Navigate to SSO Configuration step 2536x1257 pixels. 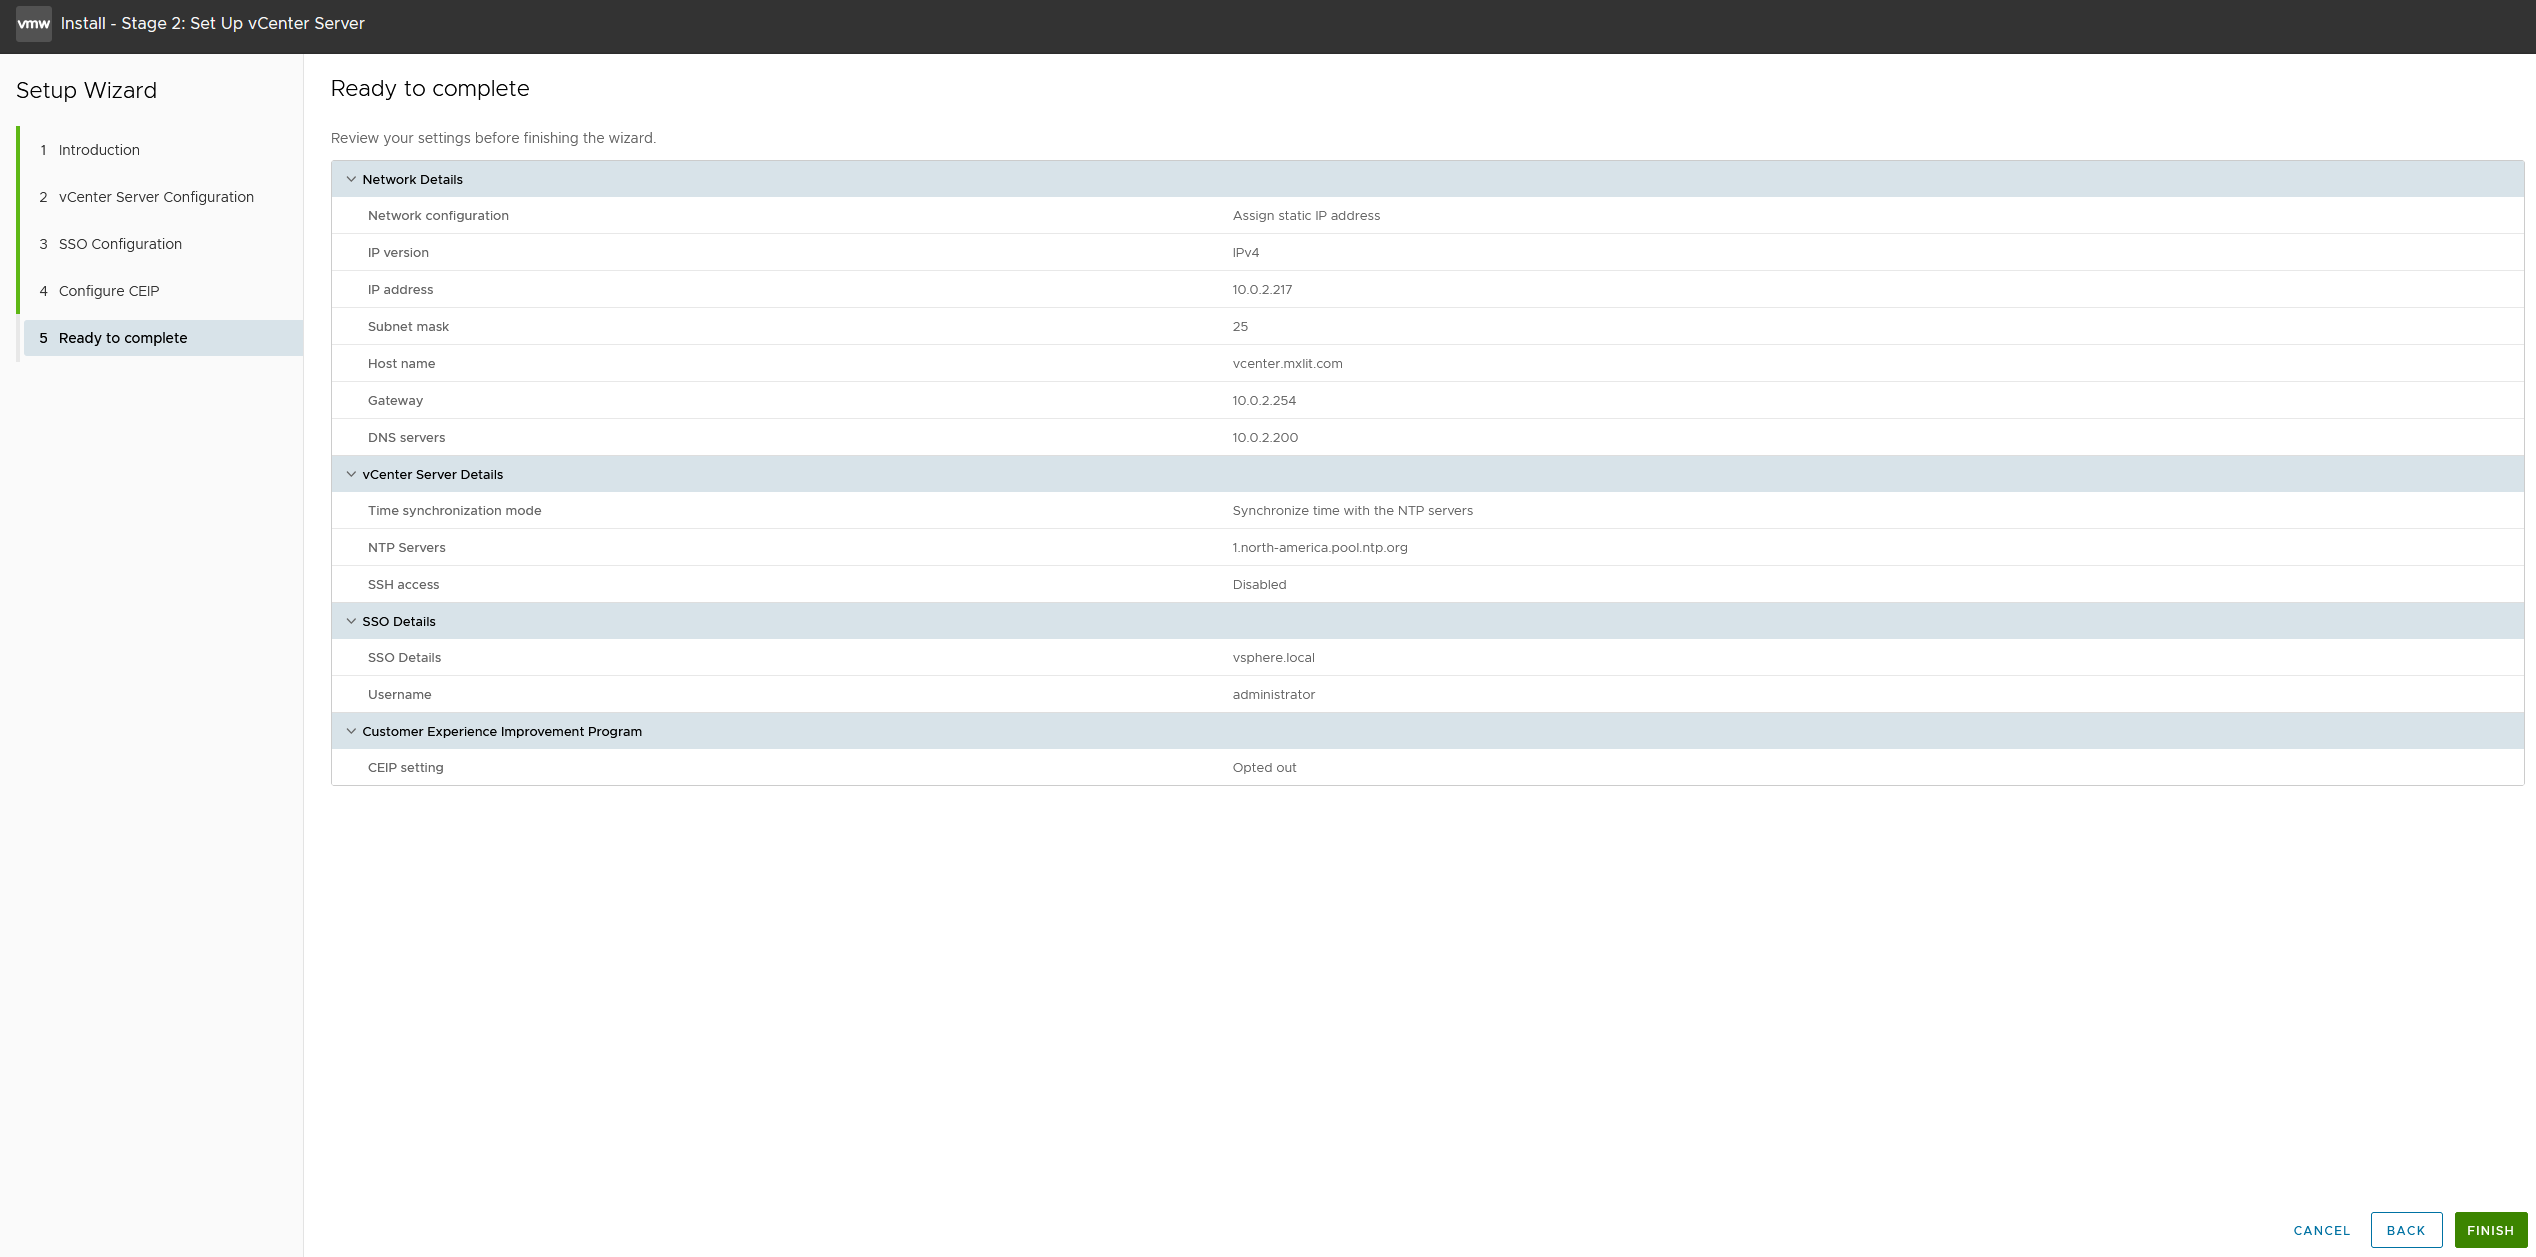coord(120,244)
